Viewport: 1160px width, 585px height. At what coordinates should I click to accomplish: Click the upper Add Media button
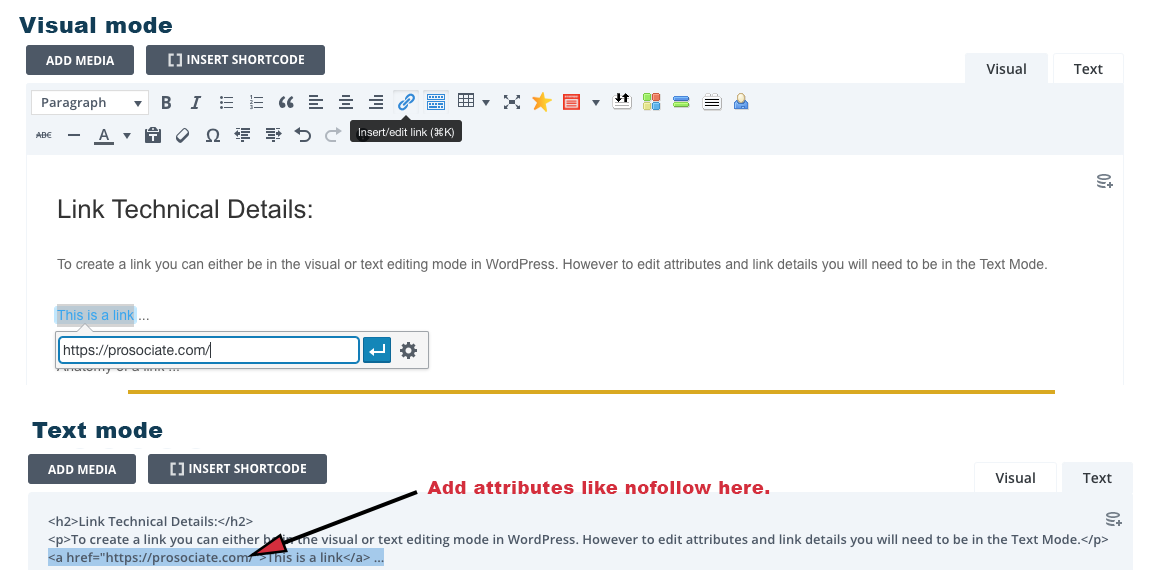click(80, 60)
